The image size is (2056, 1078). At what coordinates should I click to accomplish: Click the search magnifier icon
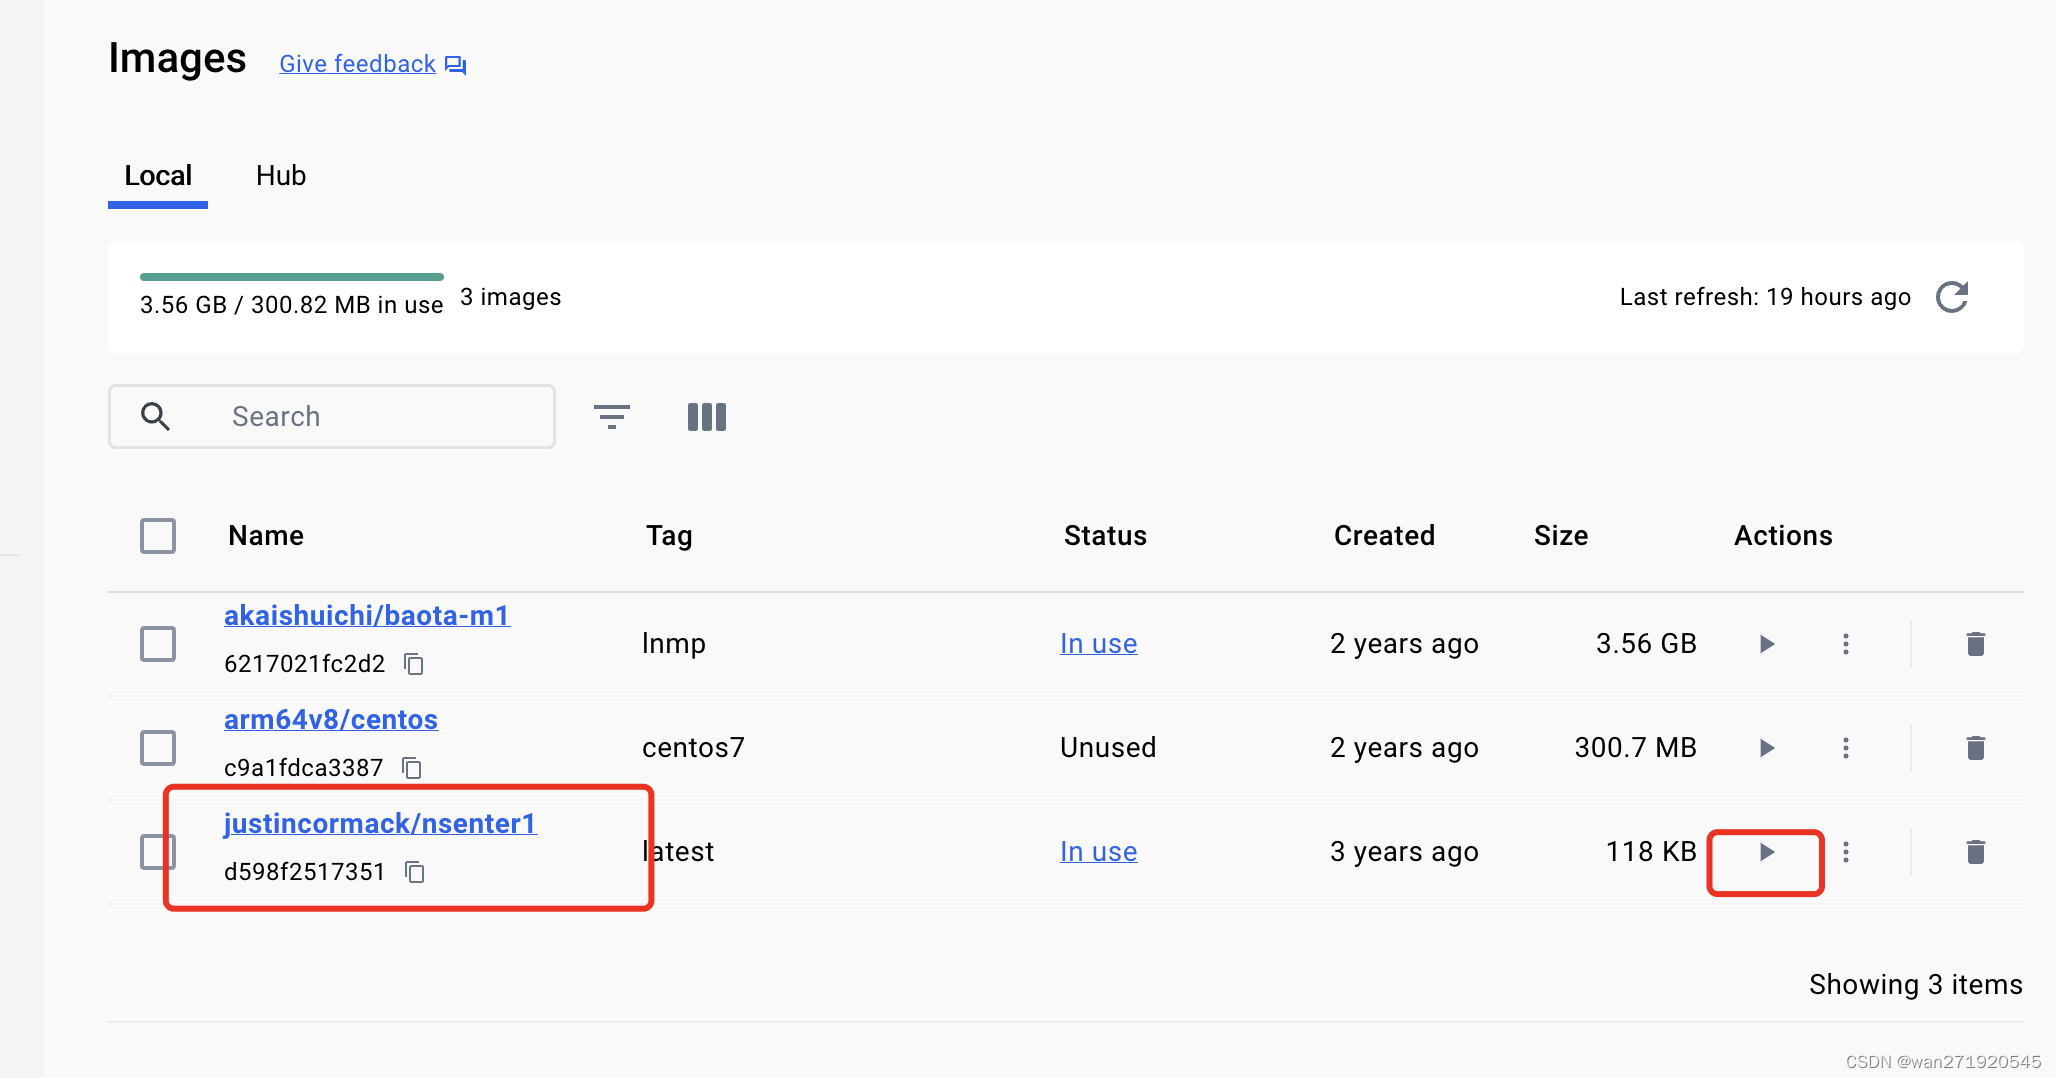pyautogui.click(x=155, y=416)
